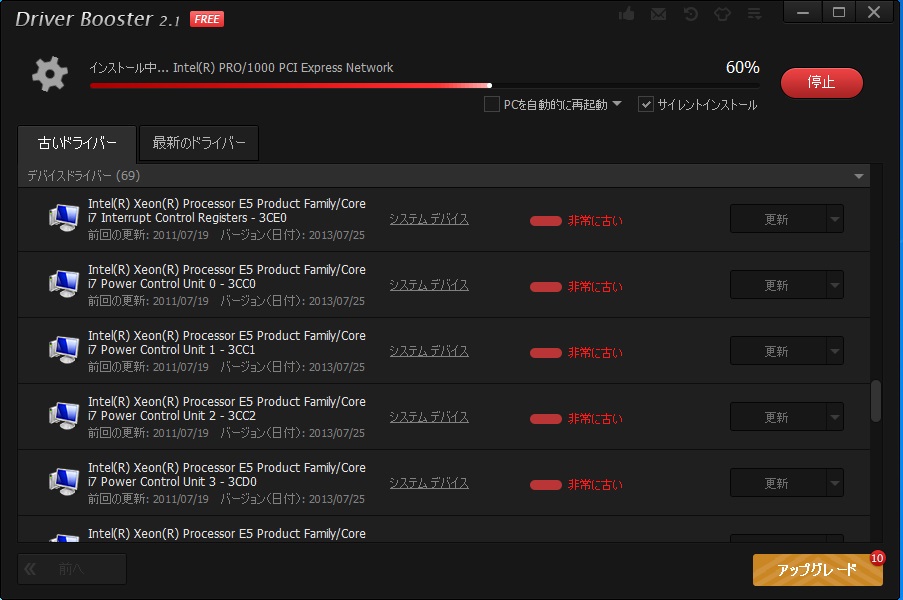Click the settings gear icon
This screenshot has width=903, height=600.
[x=50, y=74]
